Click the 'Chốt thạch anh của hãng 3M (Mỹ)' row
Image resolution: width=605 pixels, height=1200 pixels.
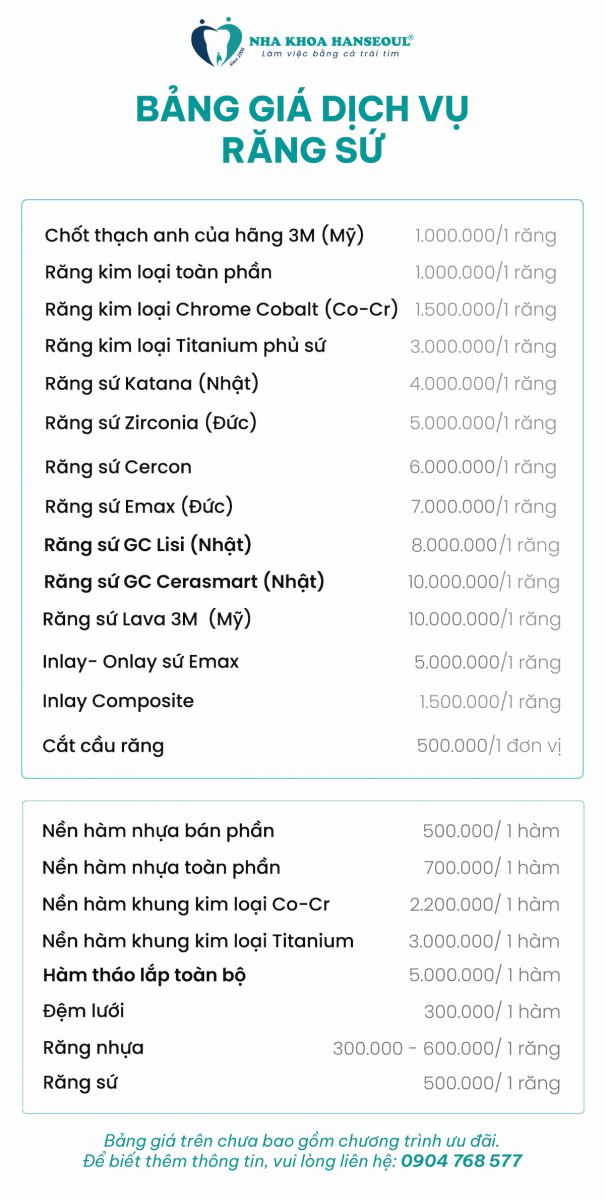click(204, 236)
